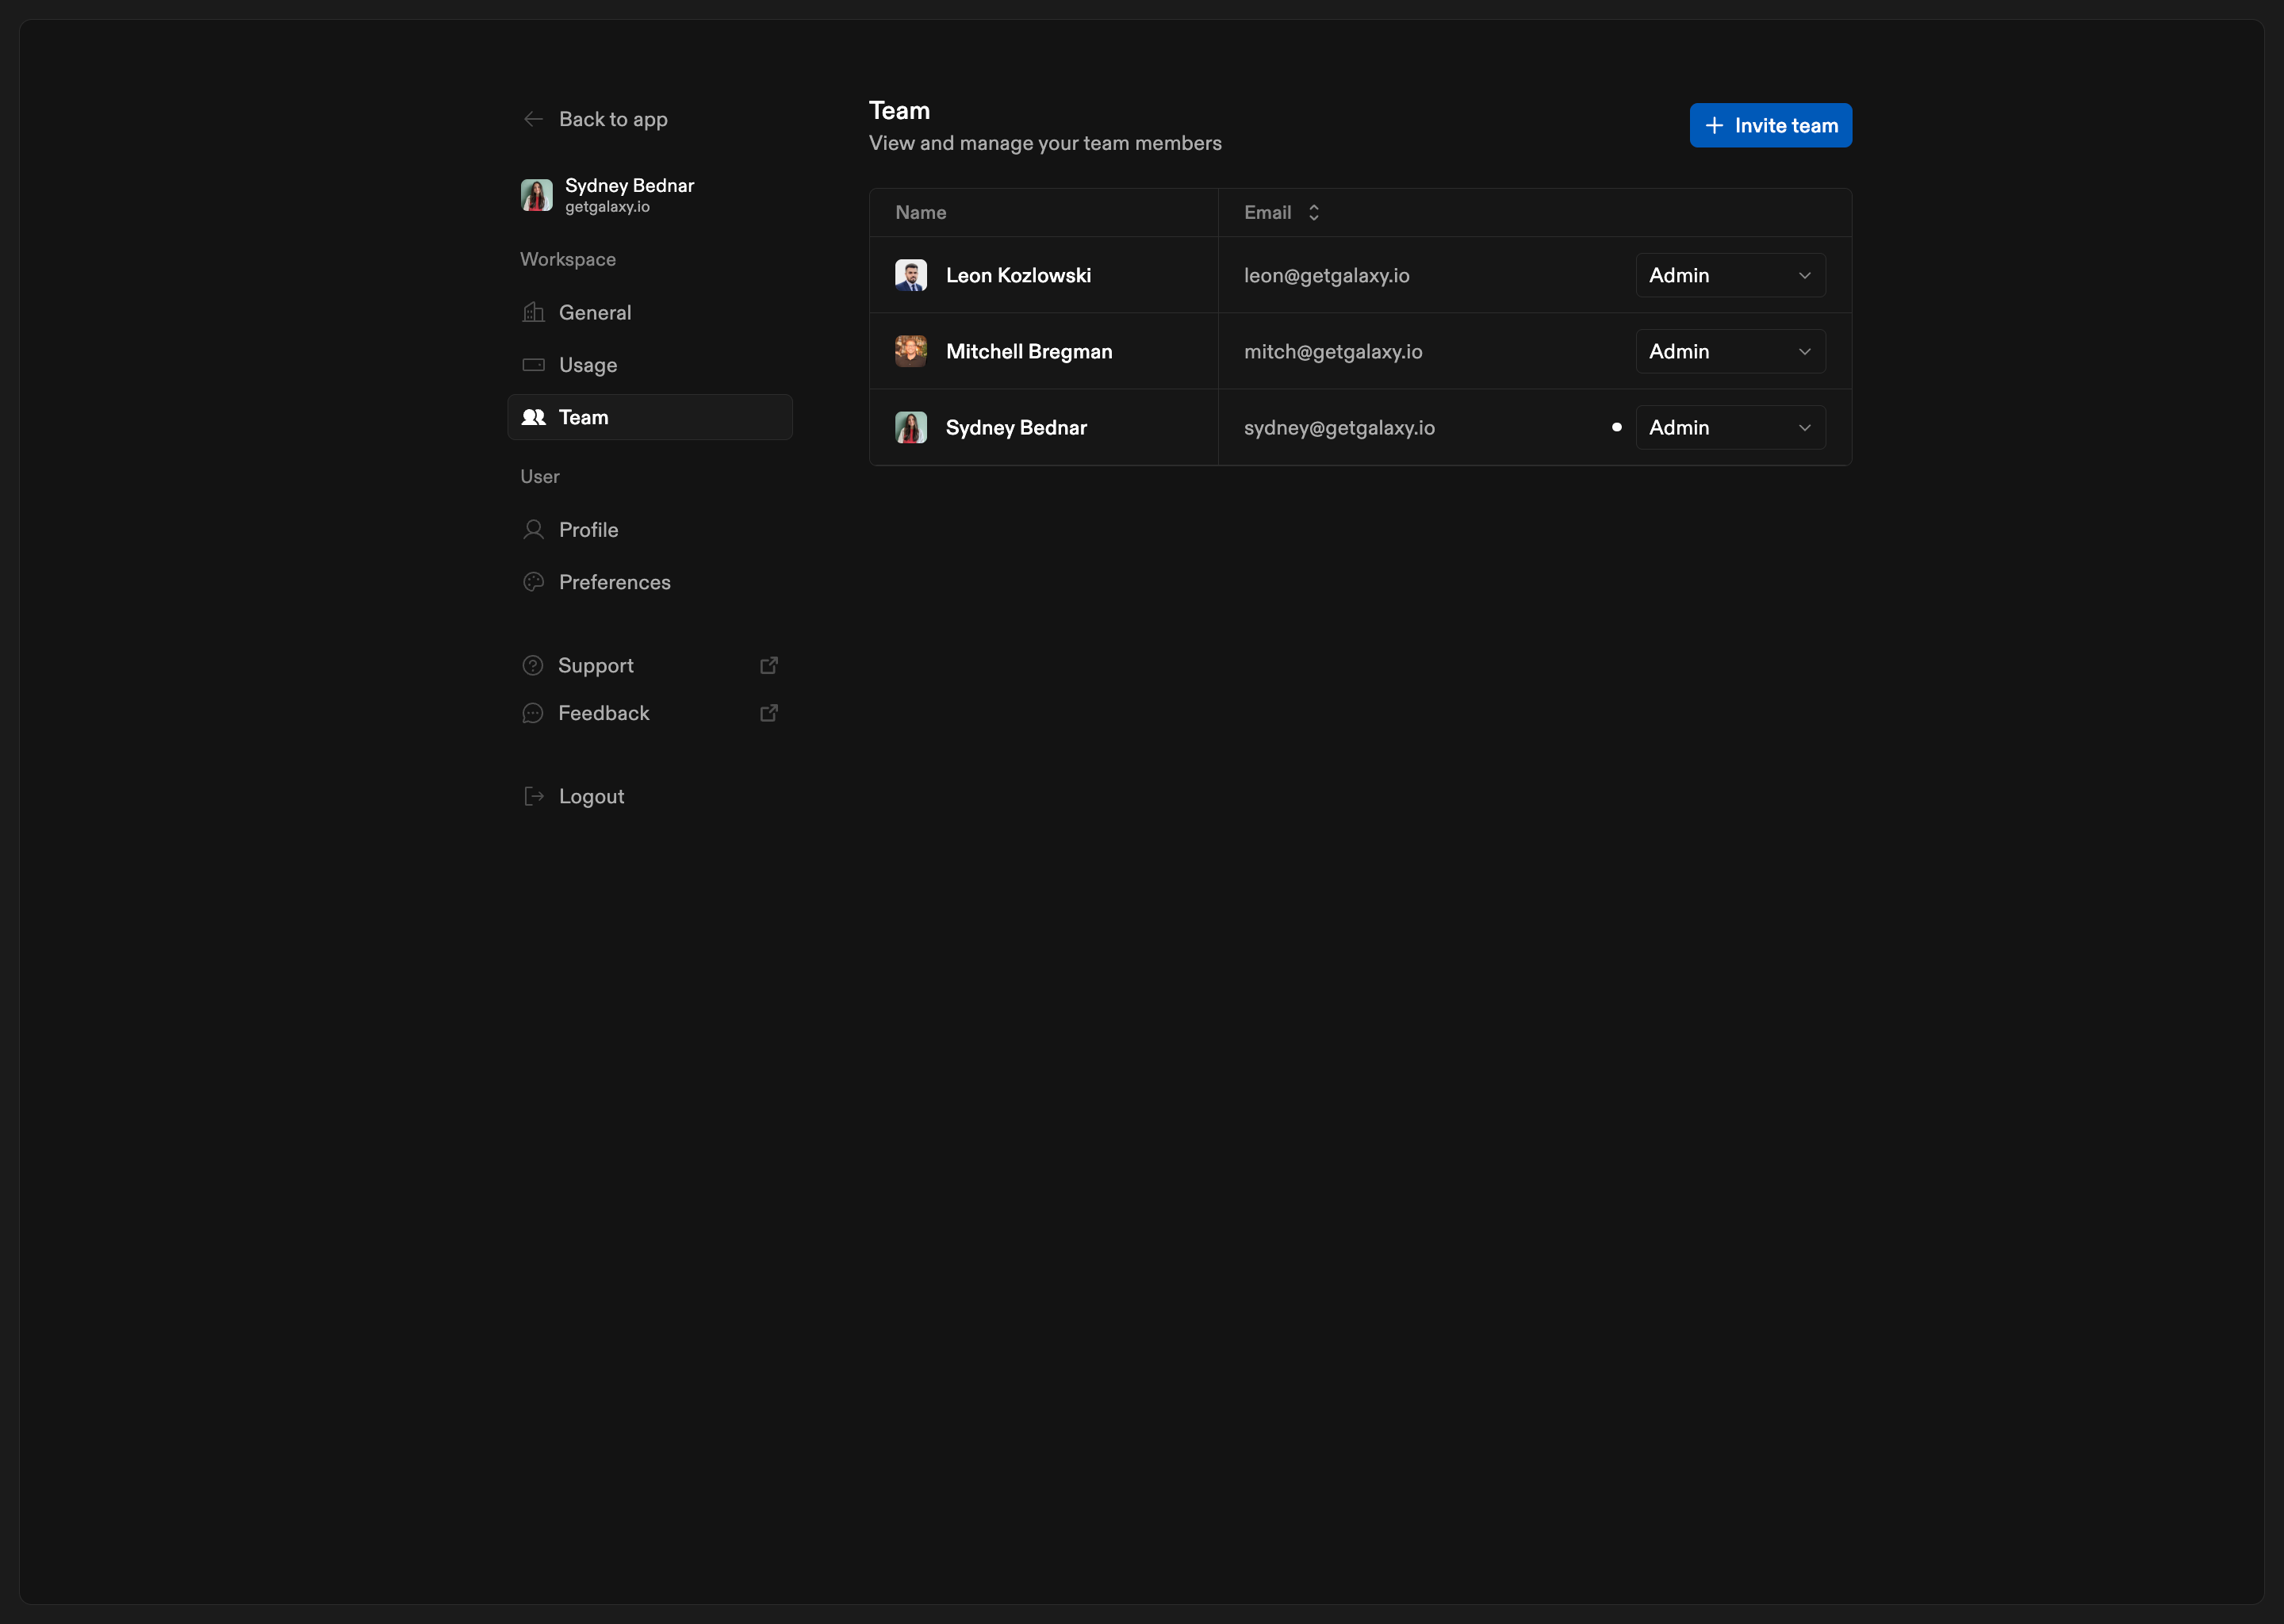Click Back to app link
Screen dimensions: 2284x1624
click(612, 120)
